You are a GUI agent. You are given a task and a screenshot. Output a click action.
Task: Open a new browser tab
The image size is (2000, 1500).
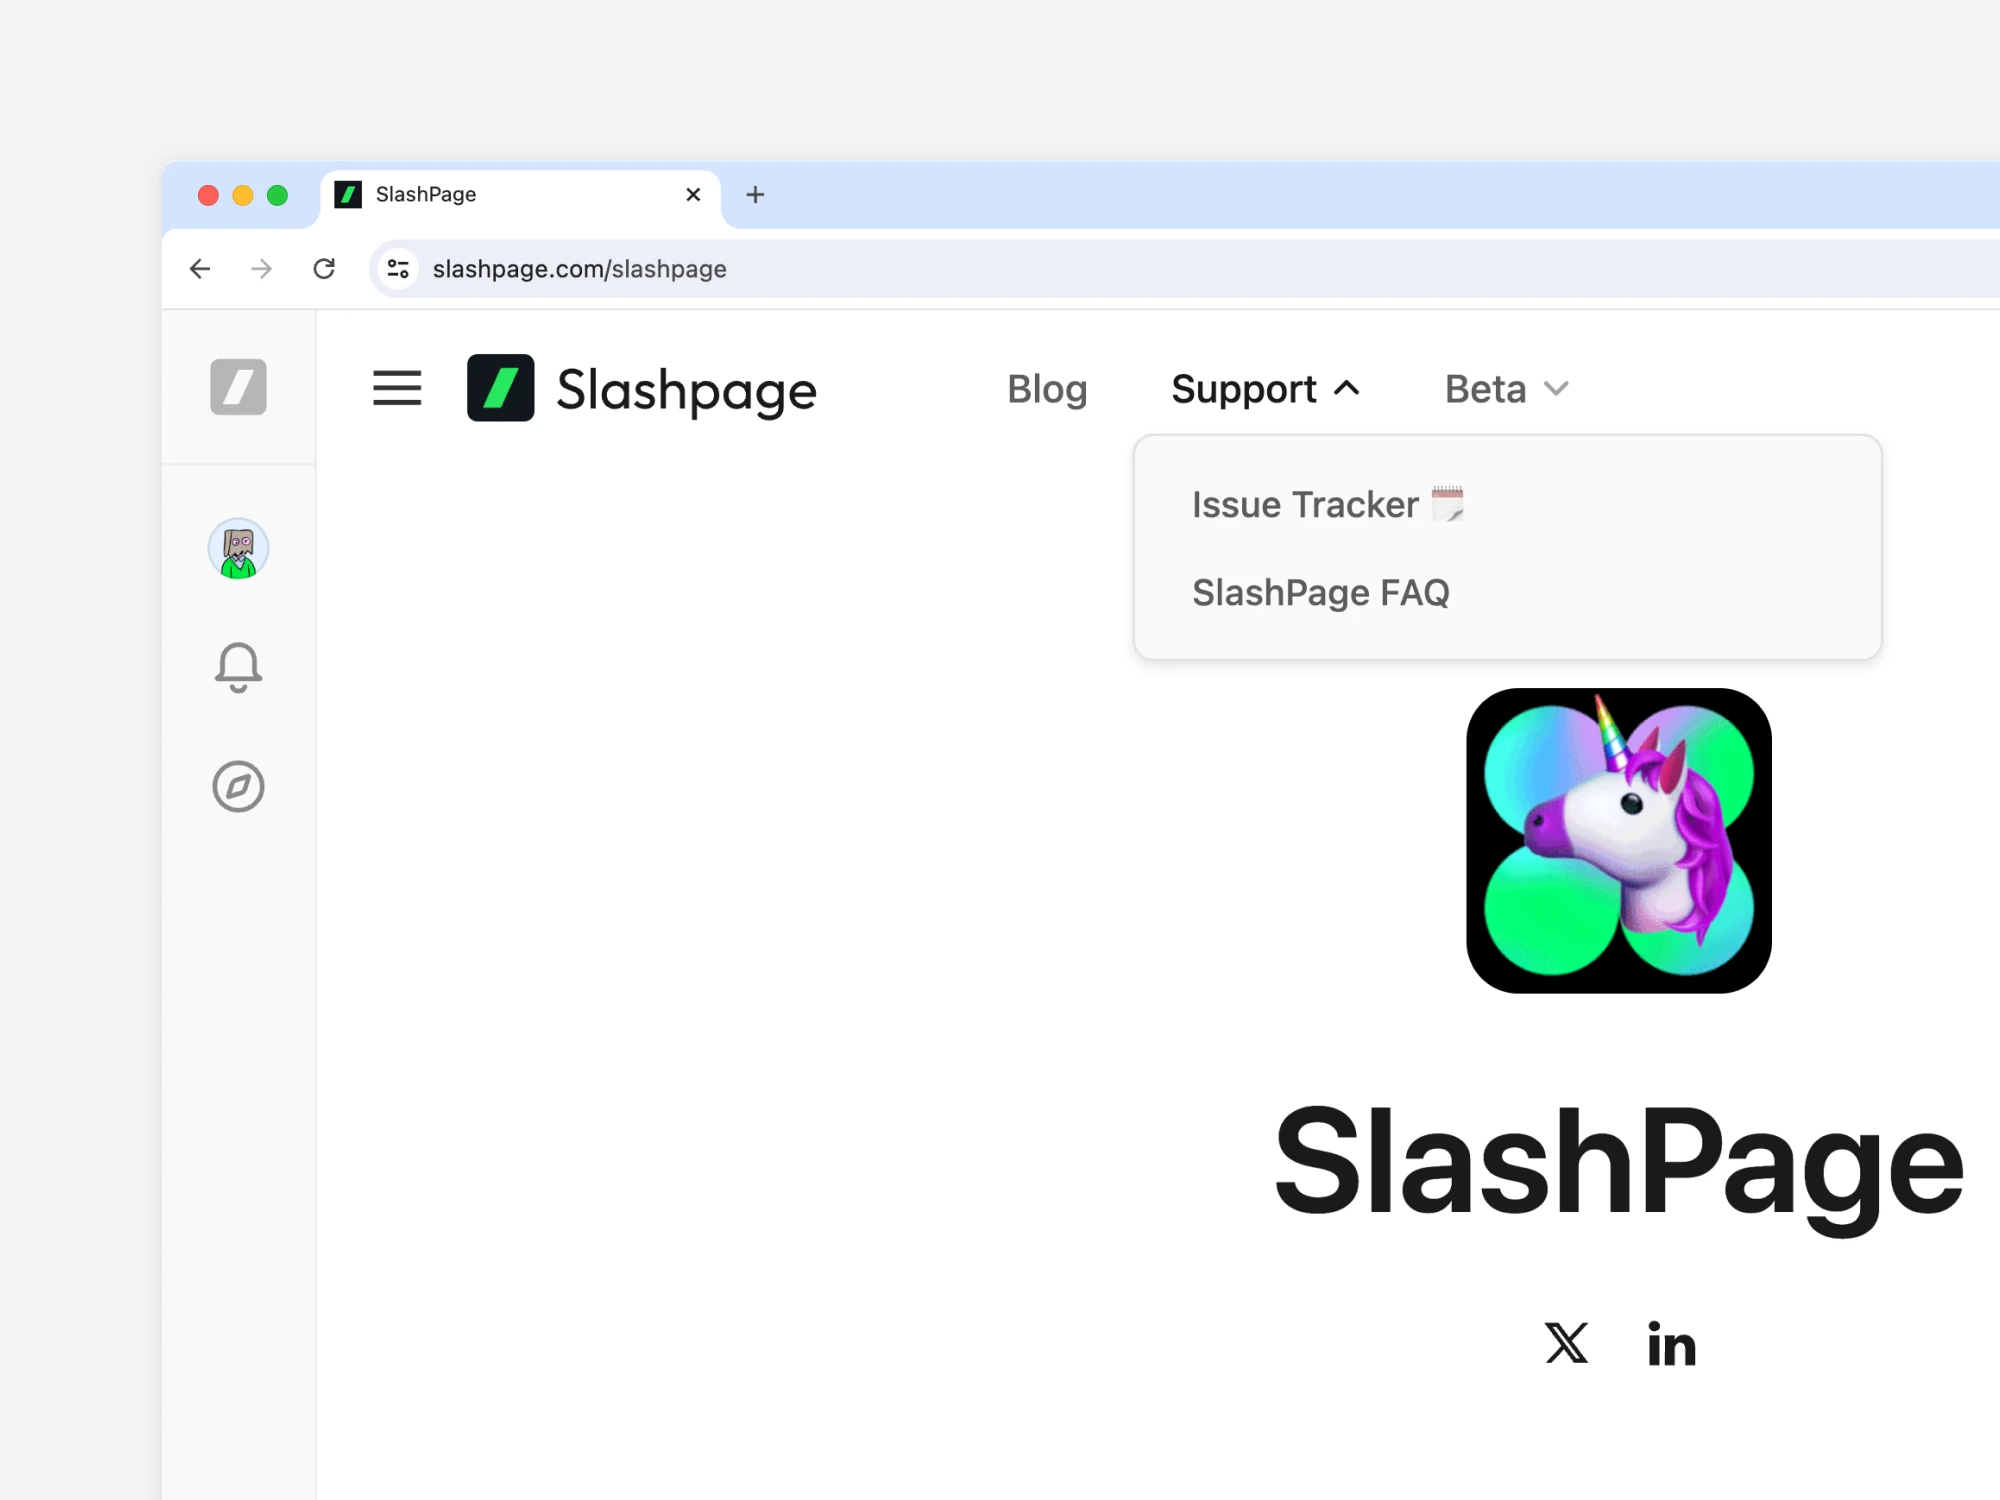(x=756, y=195)
